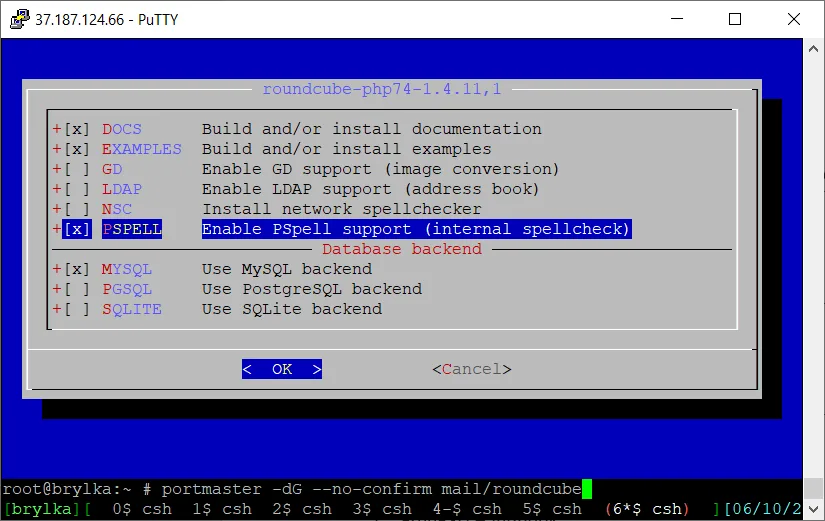
Task: Minimize the PuTTY window
Action: tap(677, 19)
